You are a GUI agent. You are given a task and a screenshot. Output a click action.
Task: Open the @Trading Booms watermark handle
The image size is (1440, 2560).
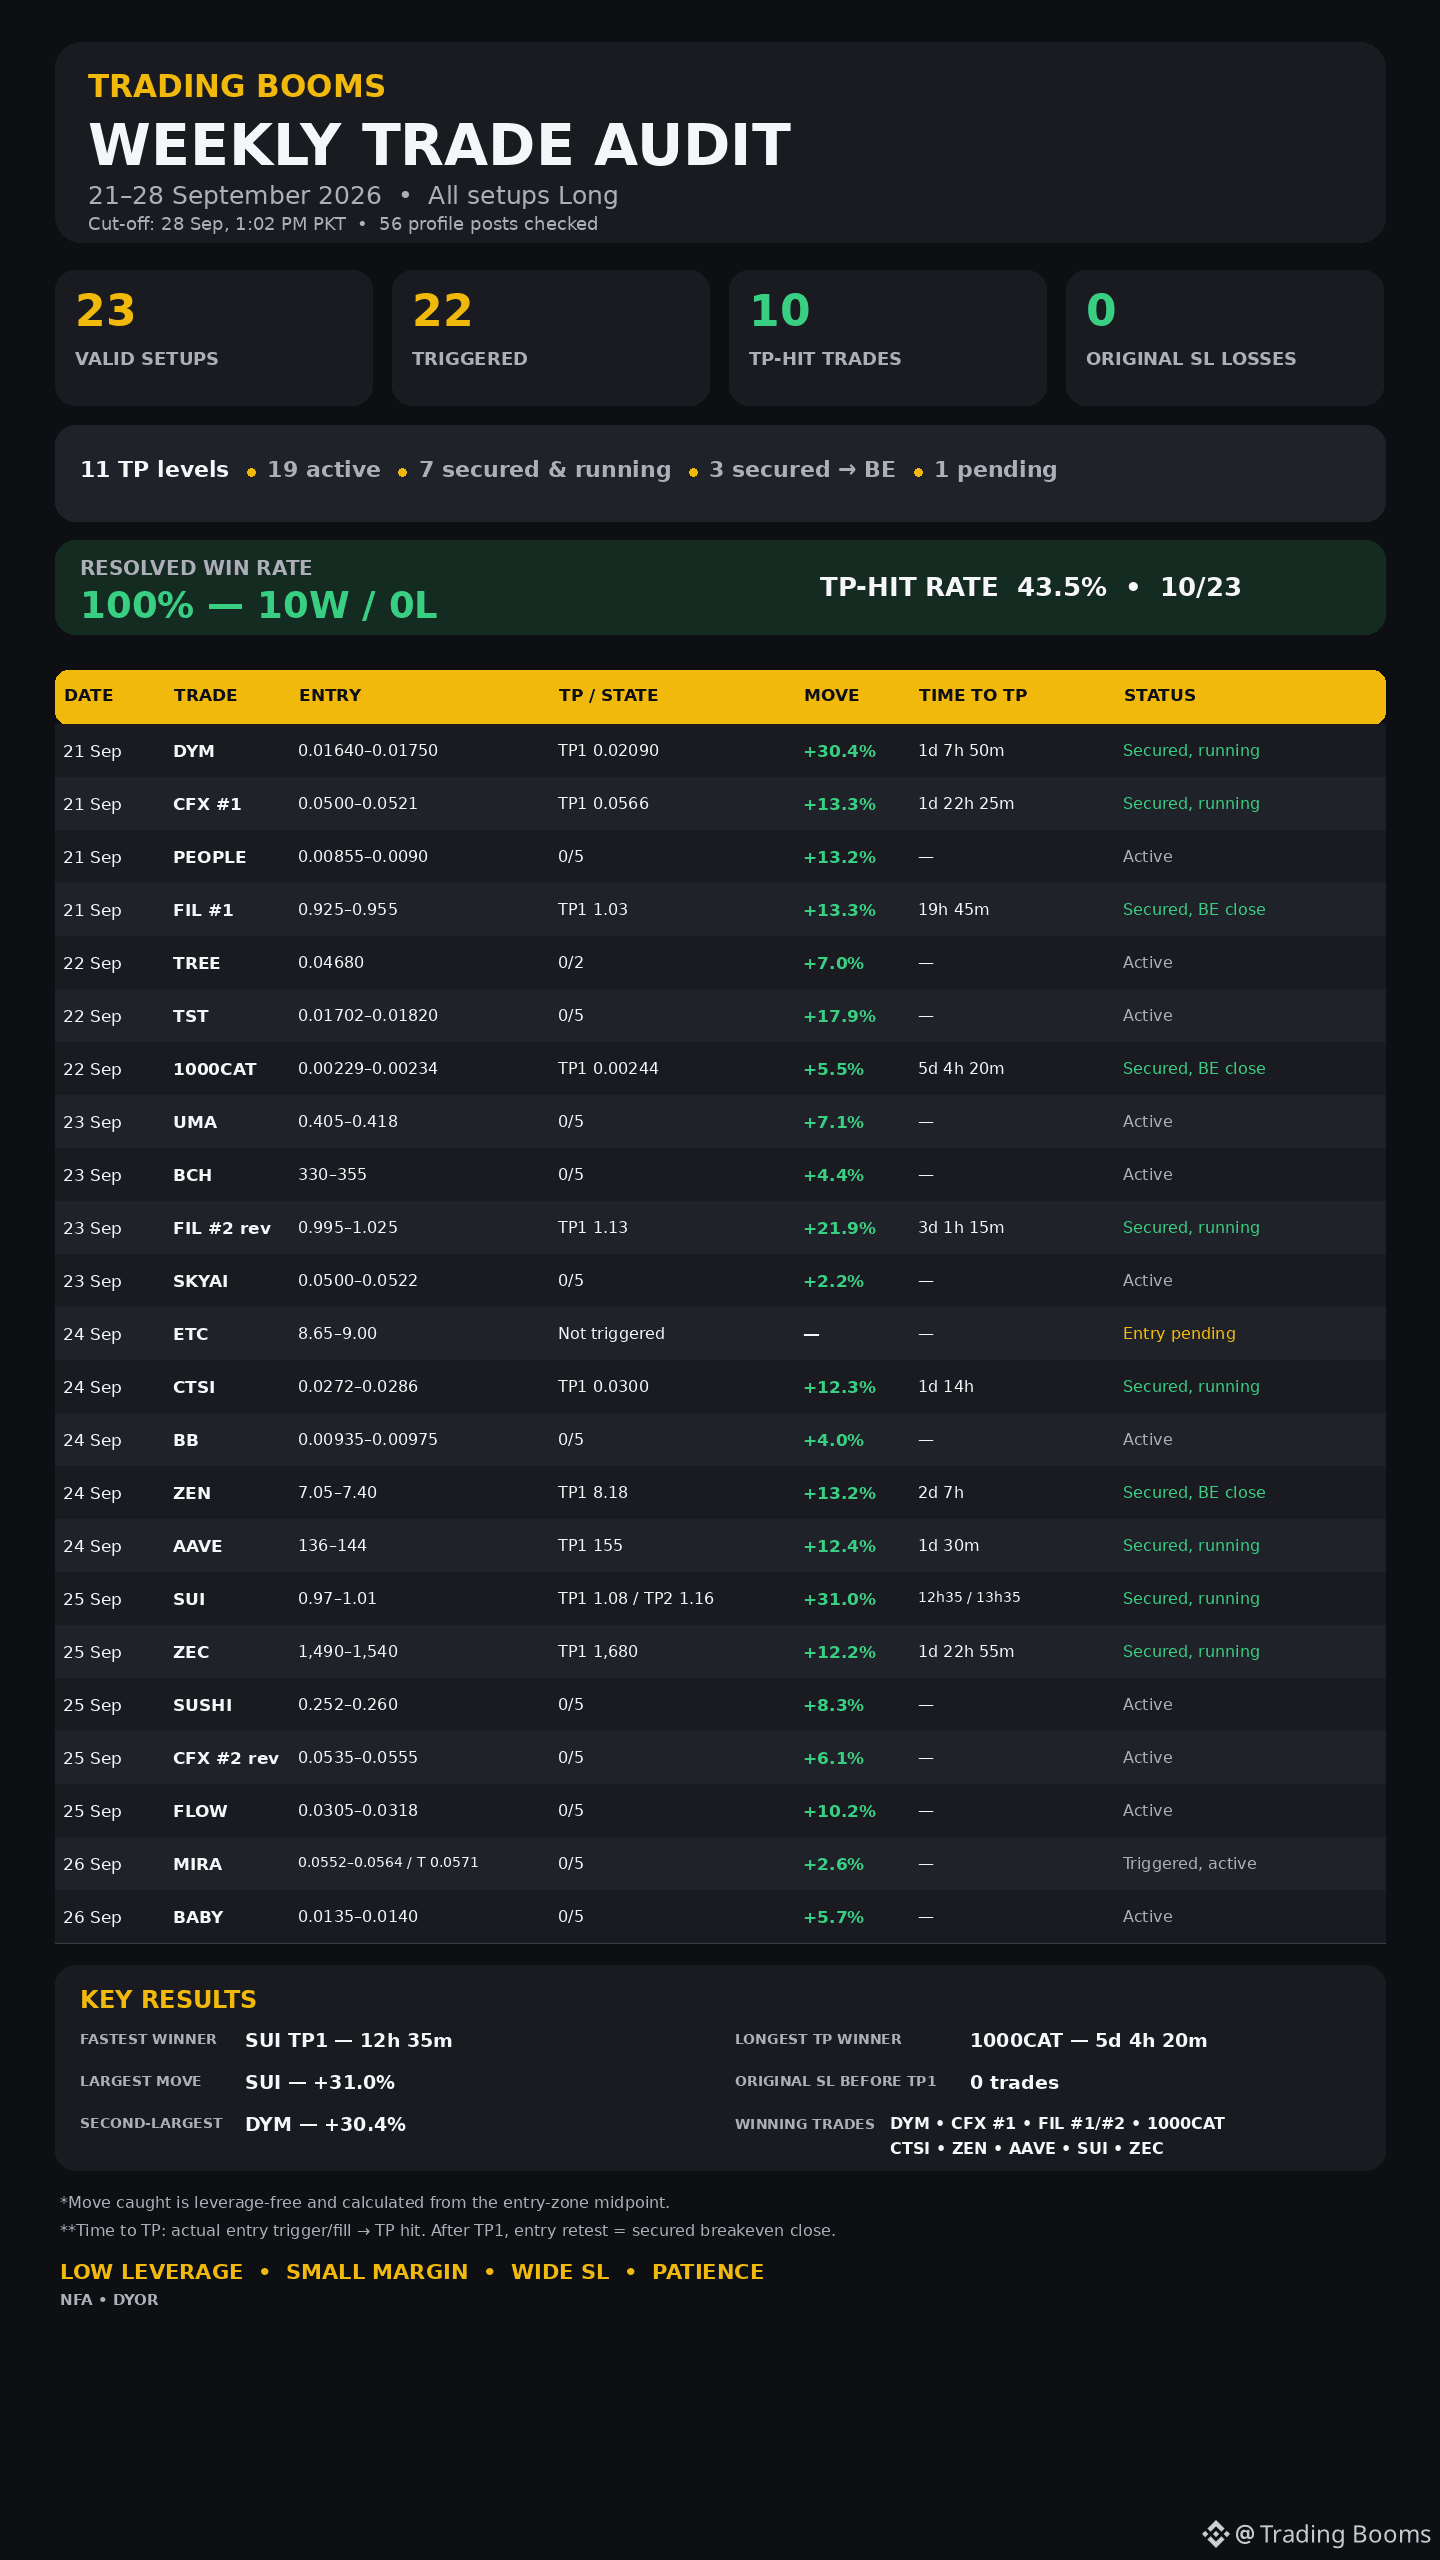pyautogui.click(x=1333, y=2533)
